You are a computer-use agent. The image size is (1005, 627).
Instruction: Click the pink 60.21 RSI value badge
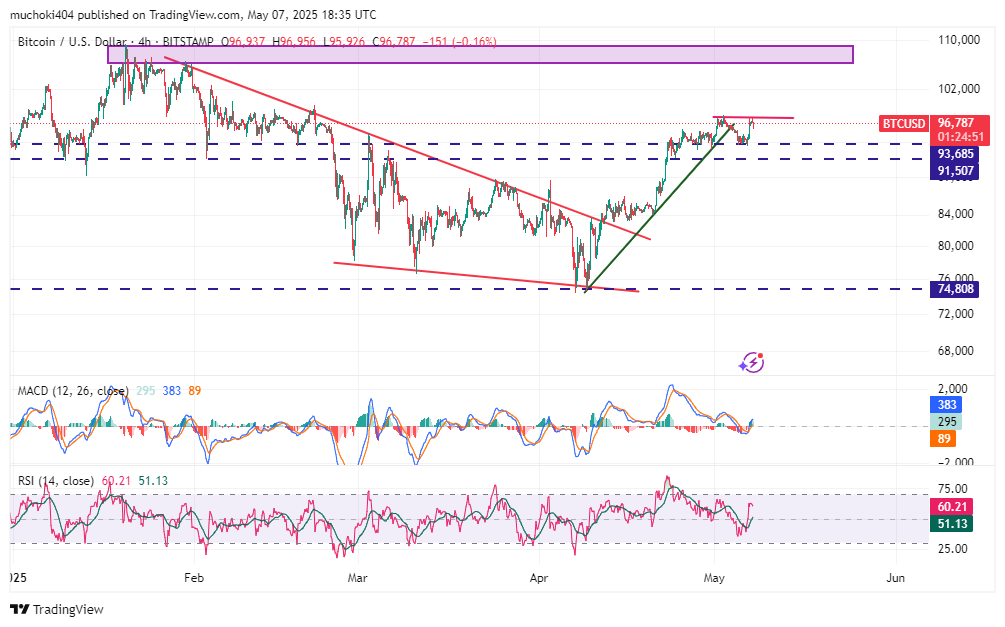point(950,507)
